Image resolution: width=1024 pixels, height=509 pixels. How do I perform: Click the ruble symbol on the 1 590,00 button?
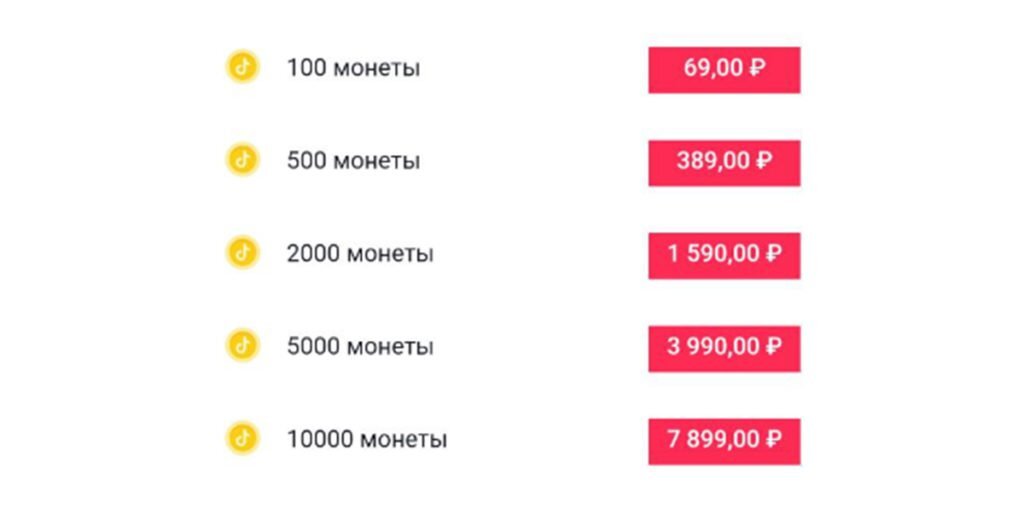pyautogui.click(x=773, y=254)
